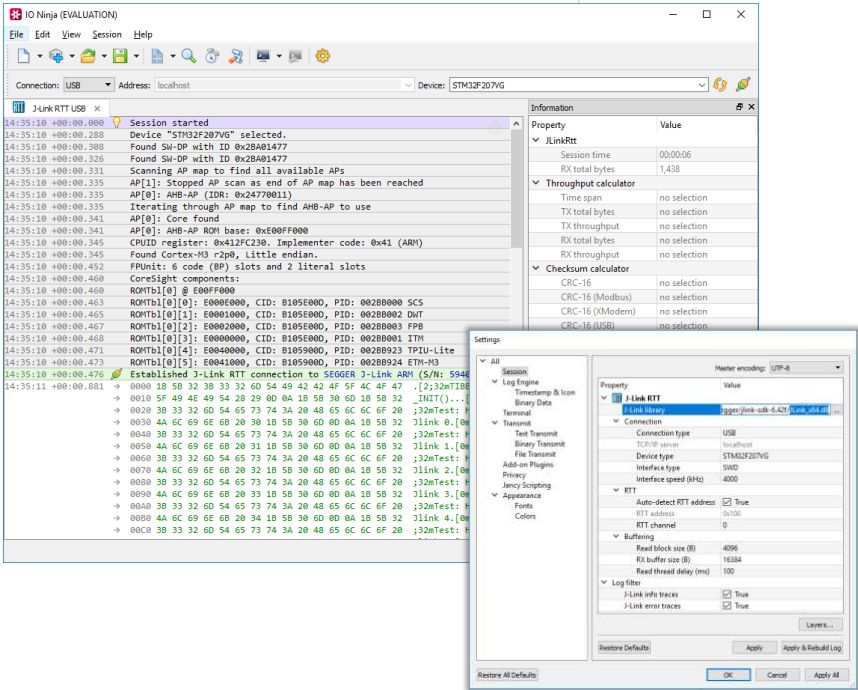Screen dimensions: 858x690
Task: Click the magnifier Find icon
Action: point(189,56)
